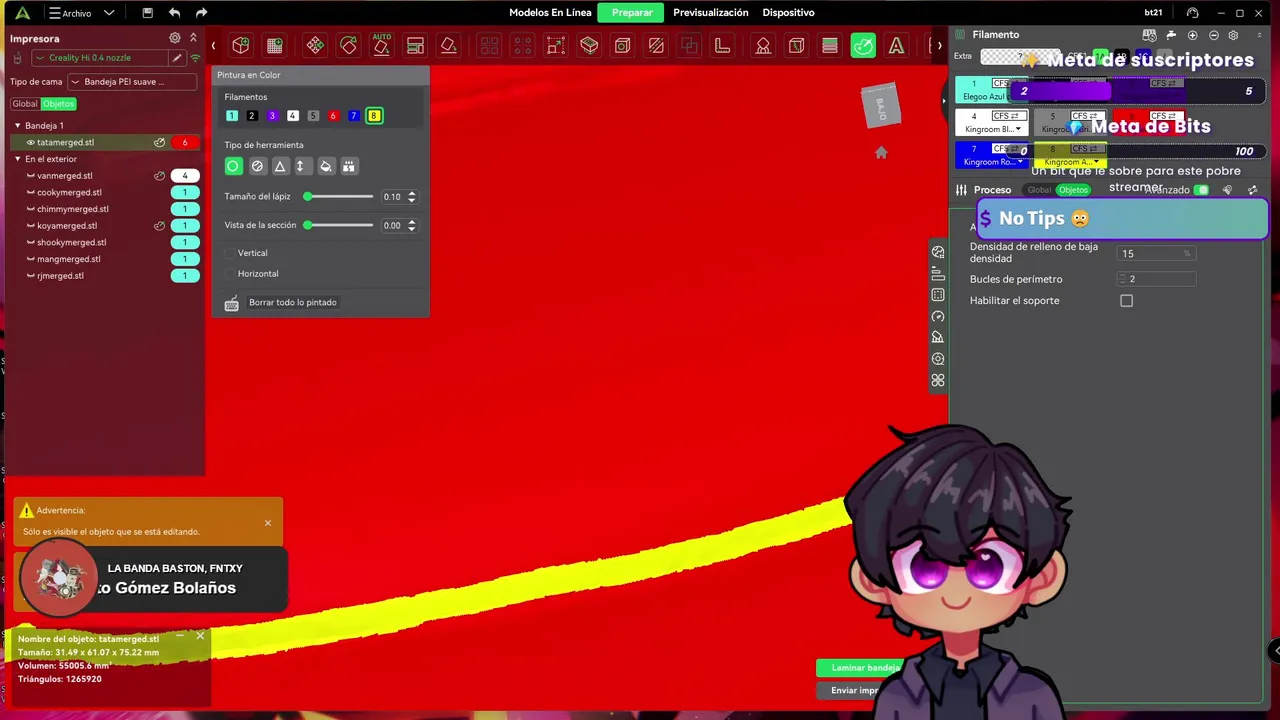1280x720 pixels.
Task: Toggle the Avanzado switch
Action: click(1202, 190)
